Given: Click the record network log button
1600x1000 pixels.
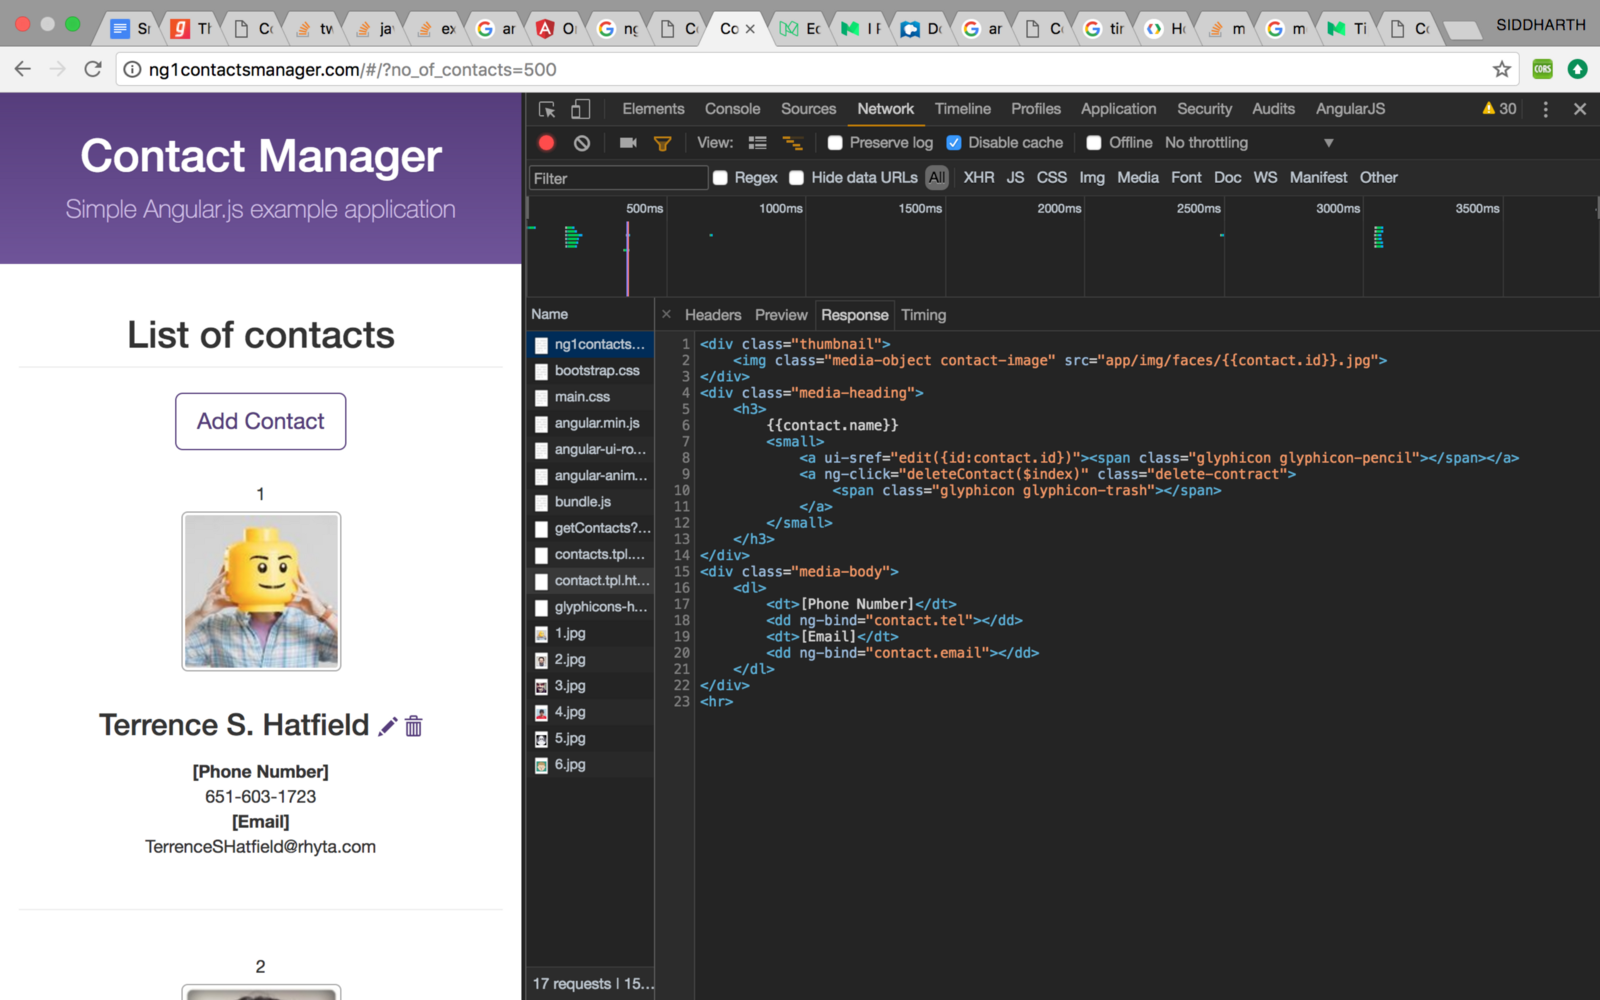Looking at the screenshot, I should coord(546,143).
